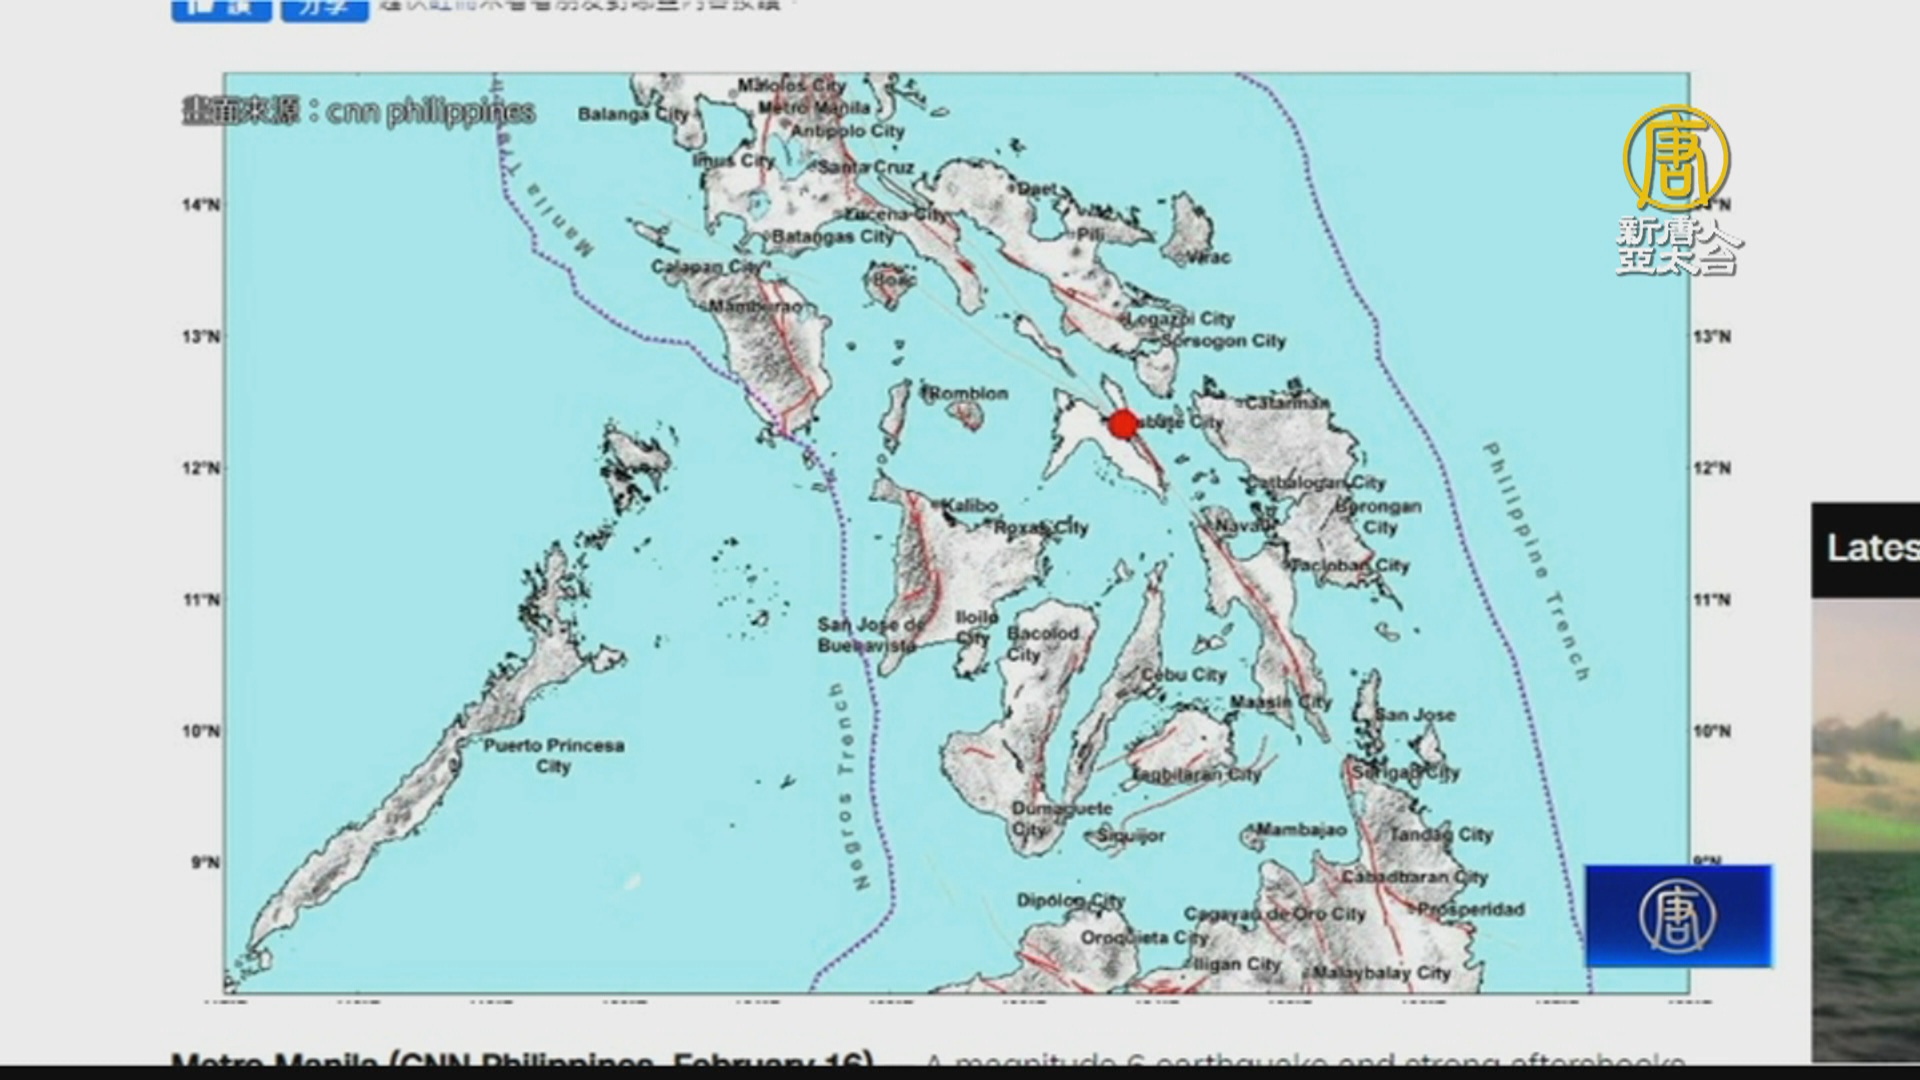Click the Legazpi City map label
1920x1080 pixels.
(x=1181, y=319)
